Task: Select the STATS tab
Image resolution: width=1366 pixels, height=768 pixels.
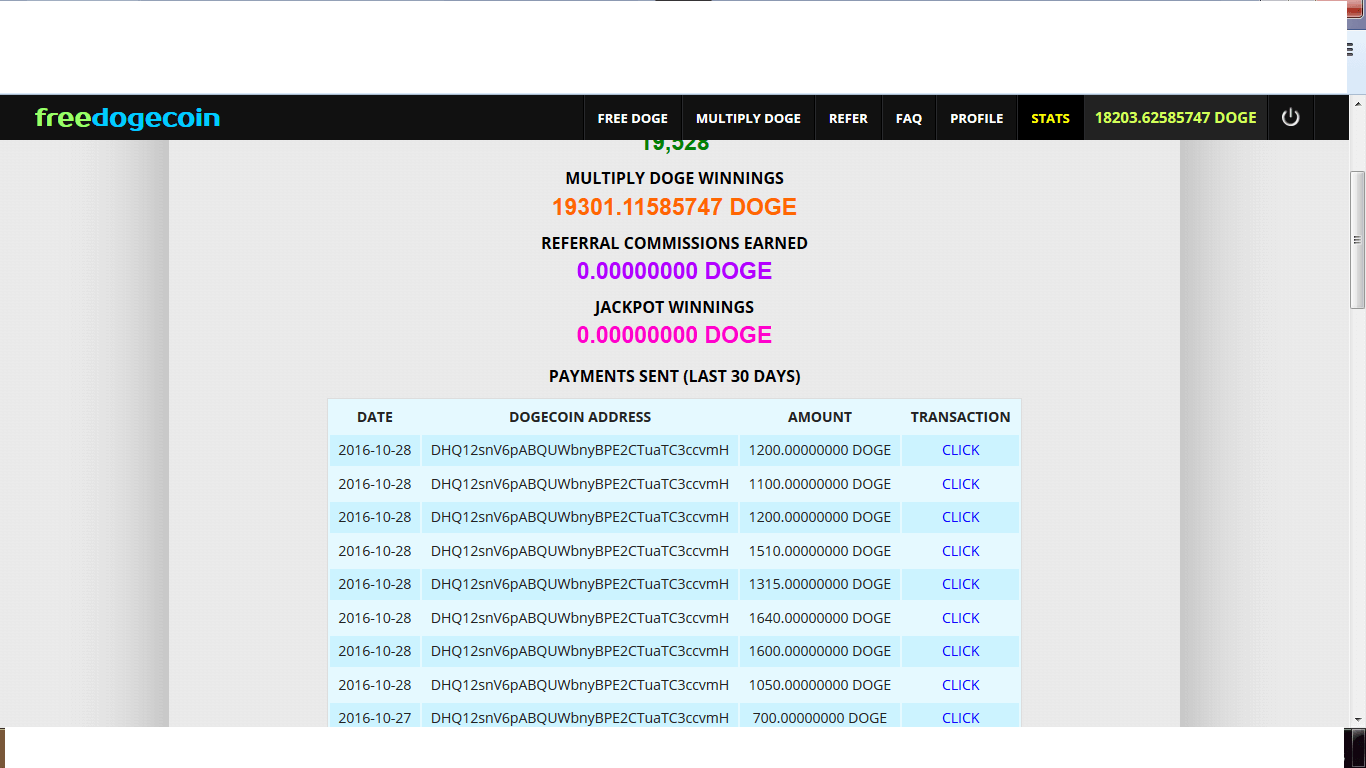Action: [1050, 118]
